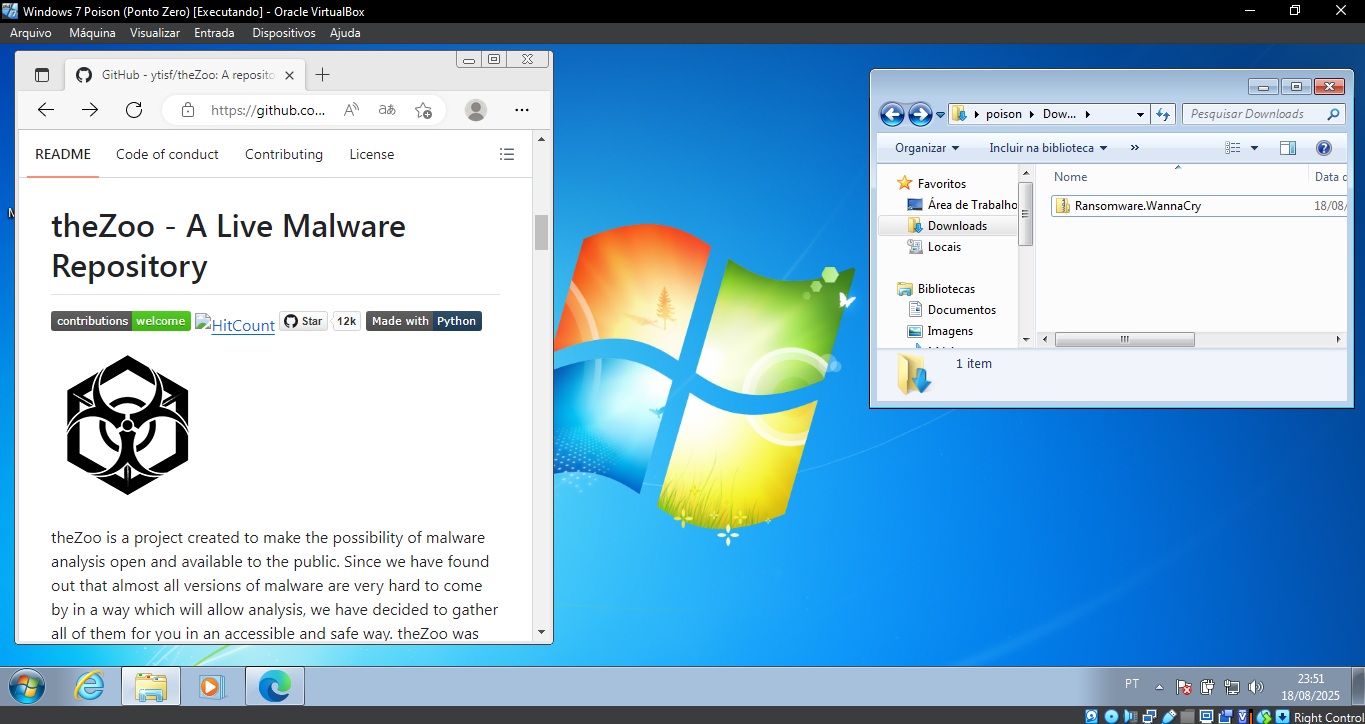Refresh the Downloads folder in Explorer
Screen dimensions: 1365x724
coord(1163,114)
